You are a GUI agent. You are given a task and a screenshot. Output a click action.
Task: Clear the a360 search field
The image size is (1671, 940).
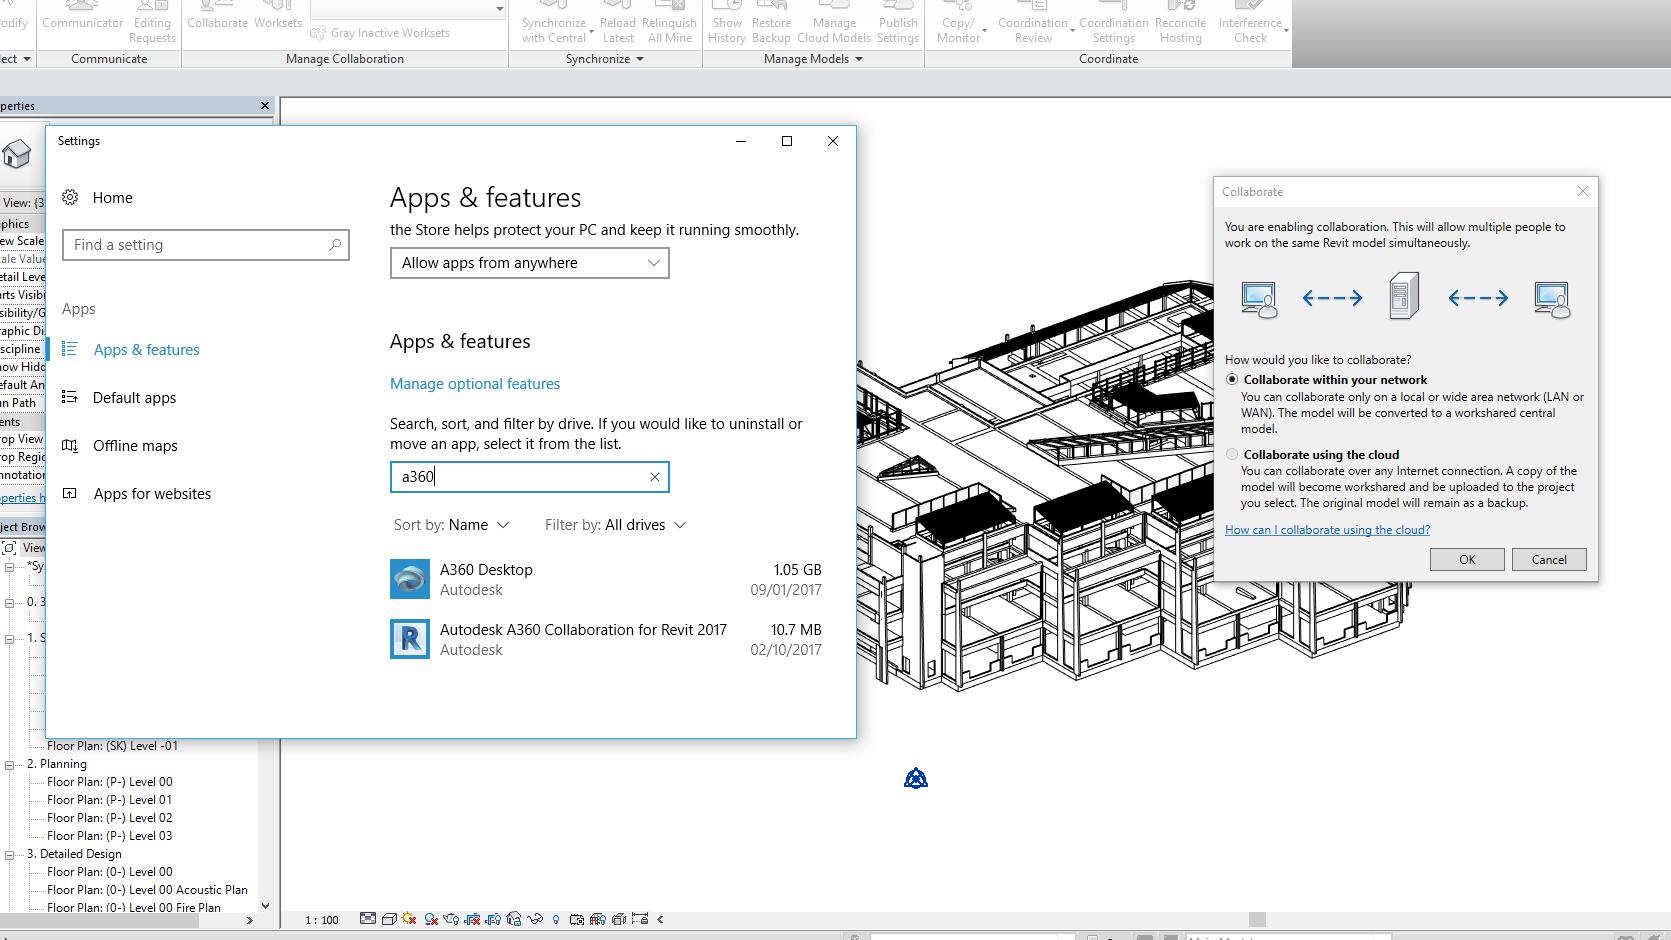pos(655,477)
